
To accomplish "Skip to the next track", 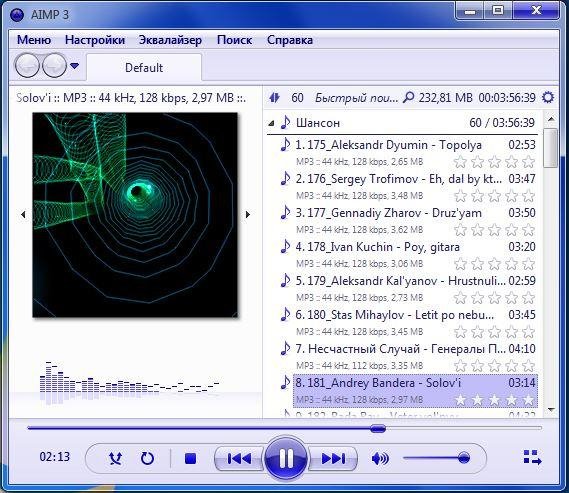I will (x=333, y=459).
